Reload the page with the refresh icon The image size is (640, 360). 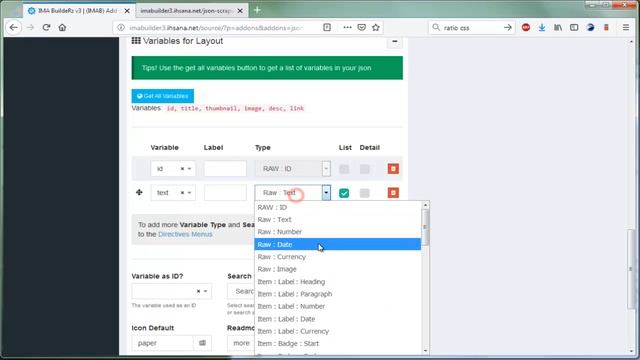tap(46, 27)
